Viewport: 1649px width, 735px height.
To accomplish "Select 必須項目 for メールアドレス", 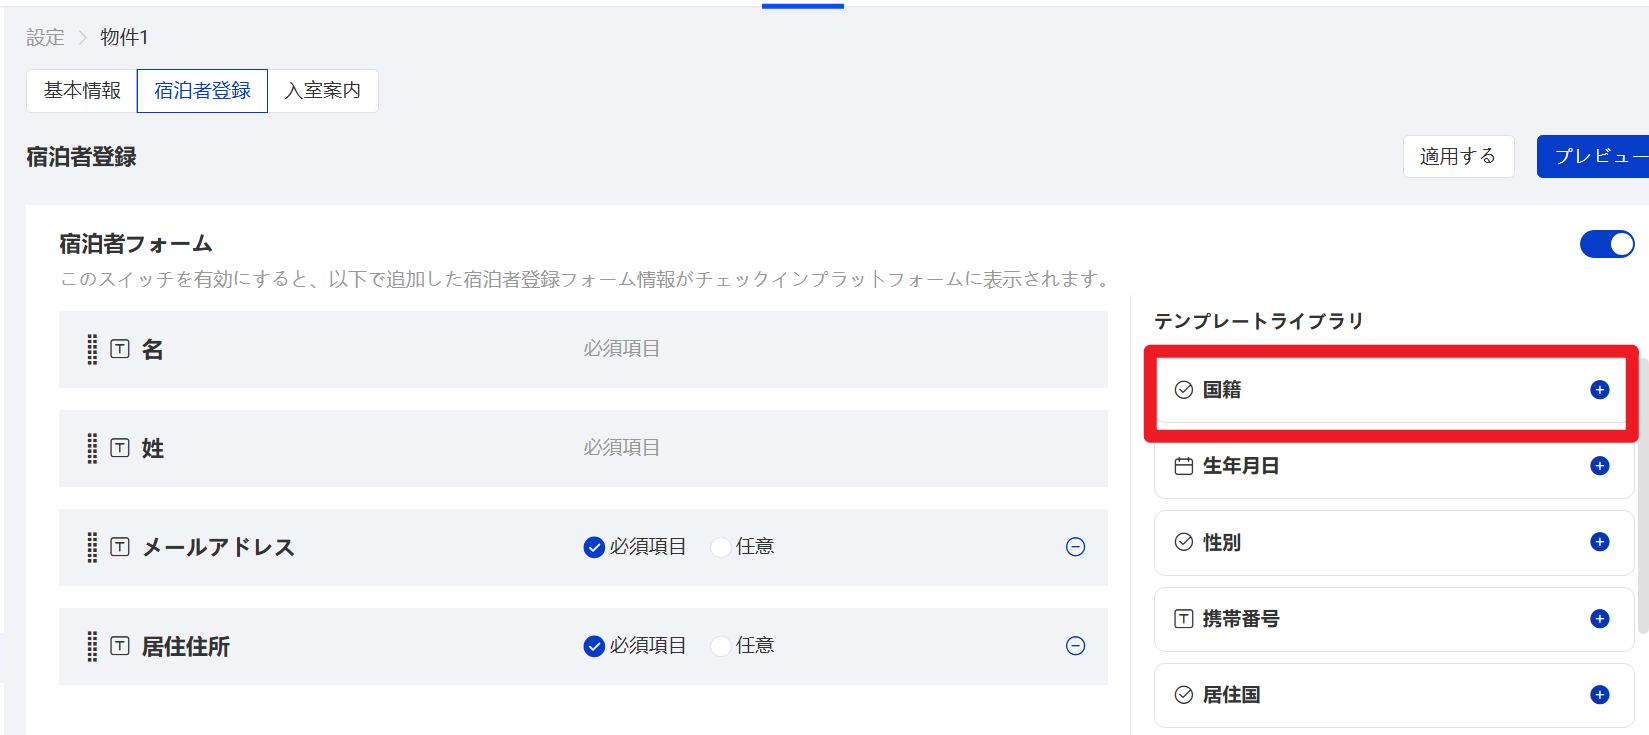I will click(x=594, y=547).
